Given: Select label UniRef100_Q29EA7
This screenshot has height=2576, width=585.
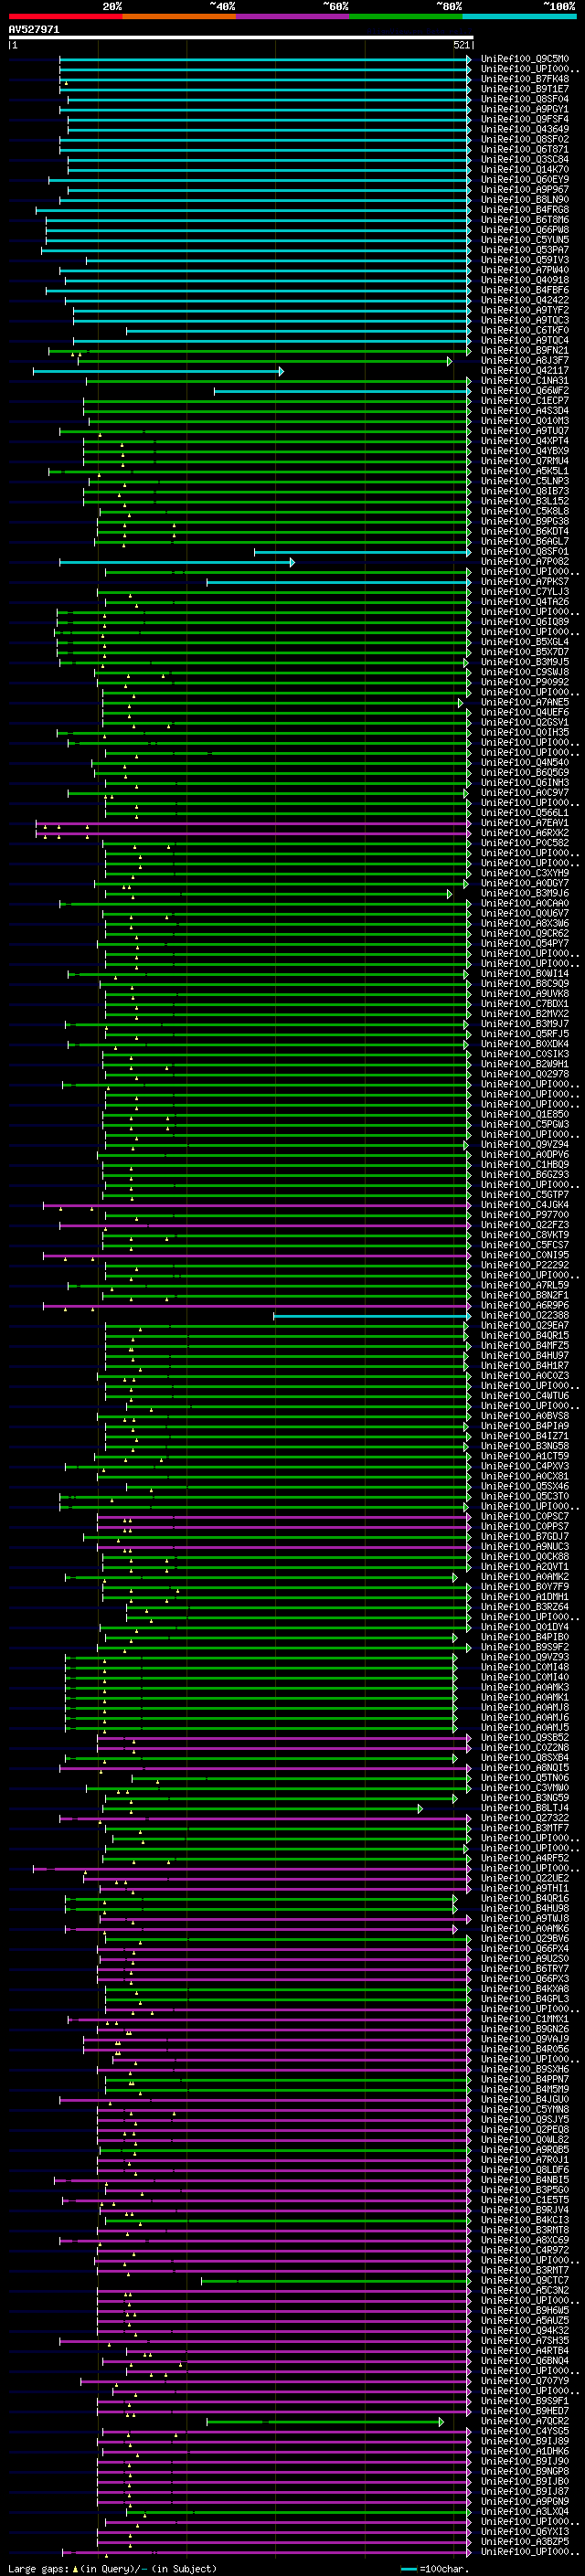Looking at the screenshot, I should click(525, 1326).
